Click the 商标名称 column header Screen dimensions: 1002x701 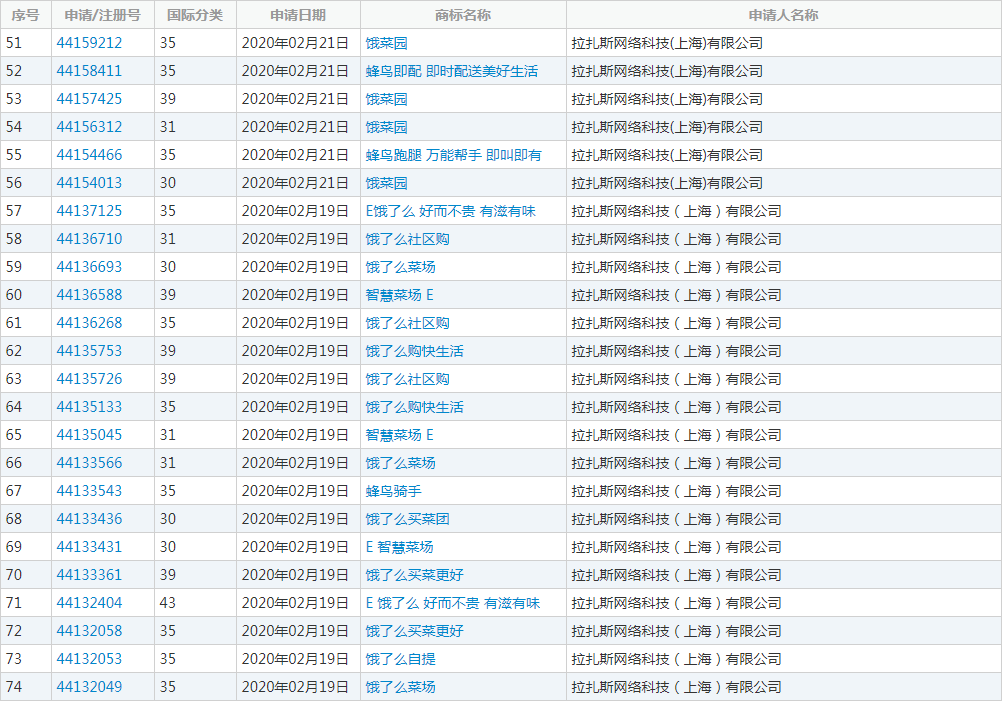coord(463,15)
